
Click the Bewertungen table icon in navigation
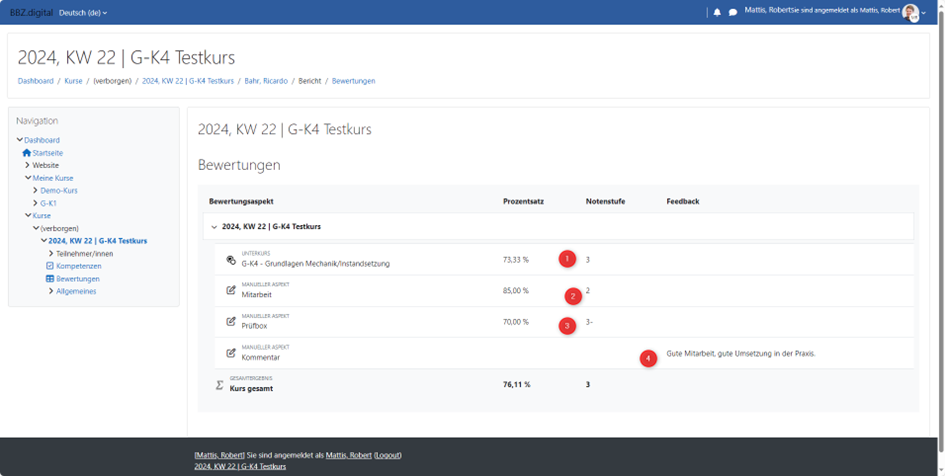tap(50, 279)
